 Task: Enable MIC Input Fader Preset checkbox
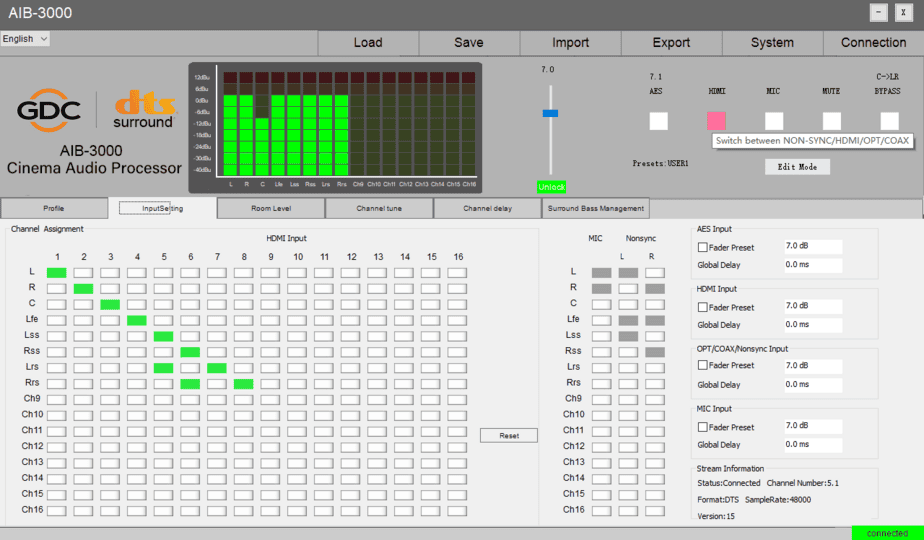tap(702, 427)
